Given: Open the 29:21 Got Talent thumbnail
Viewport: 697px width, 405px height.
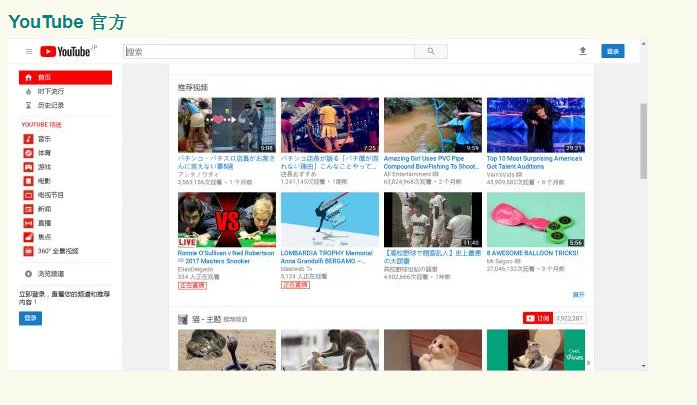Looking at the screenshot, I should click(x=536, y=125).
